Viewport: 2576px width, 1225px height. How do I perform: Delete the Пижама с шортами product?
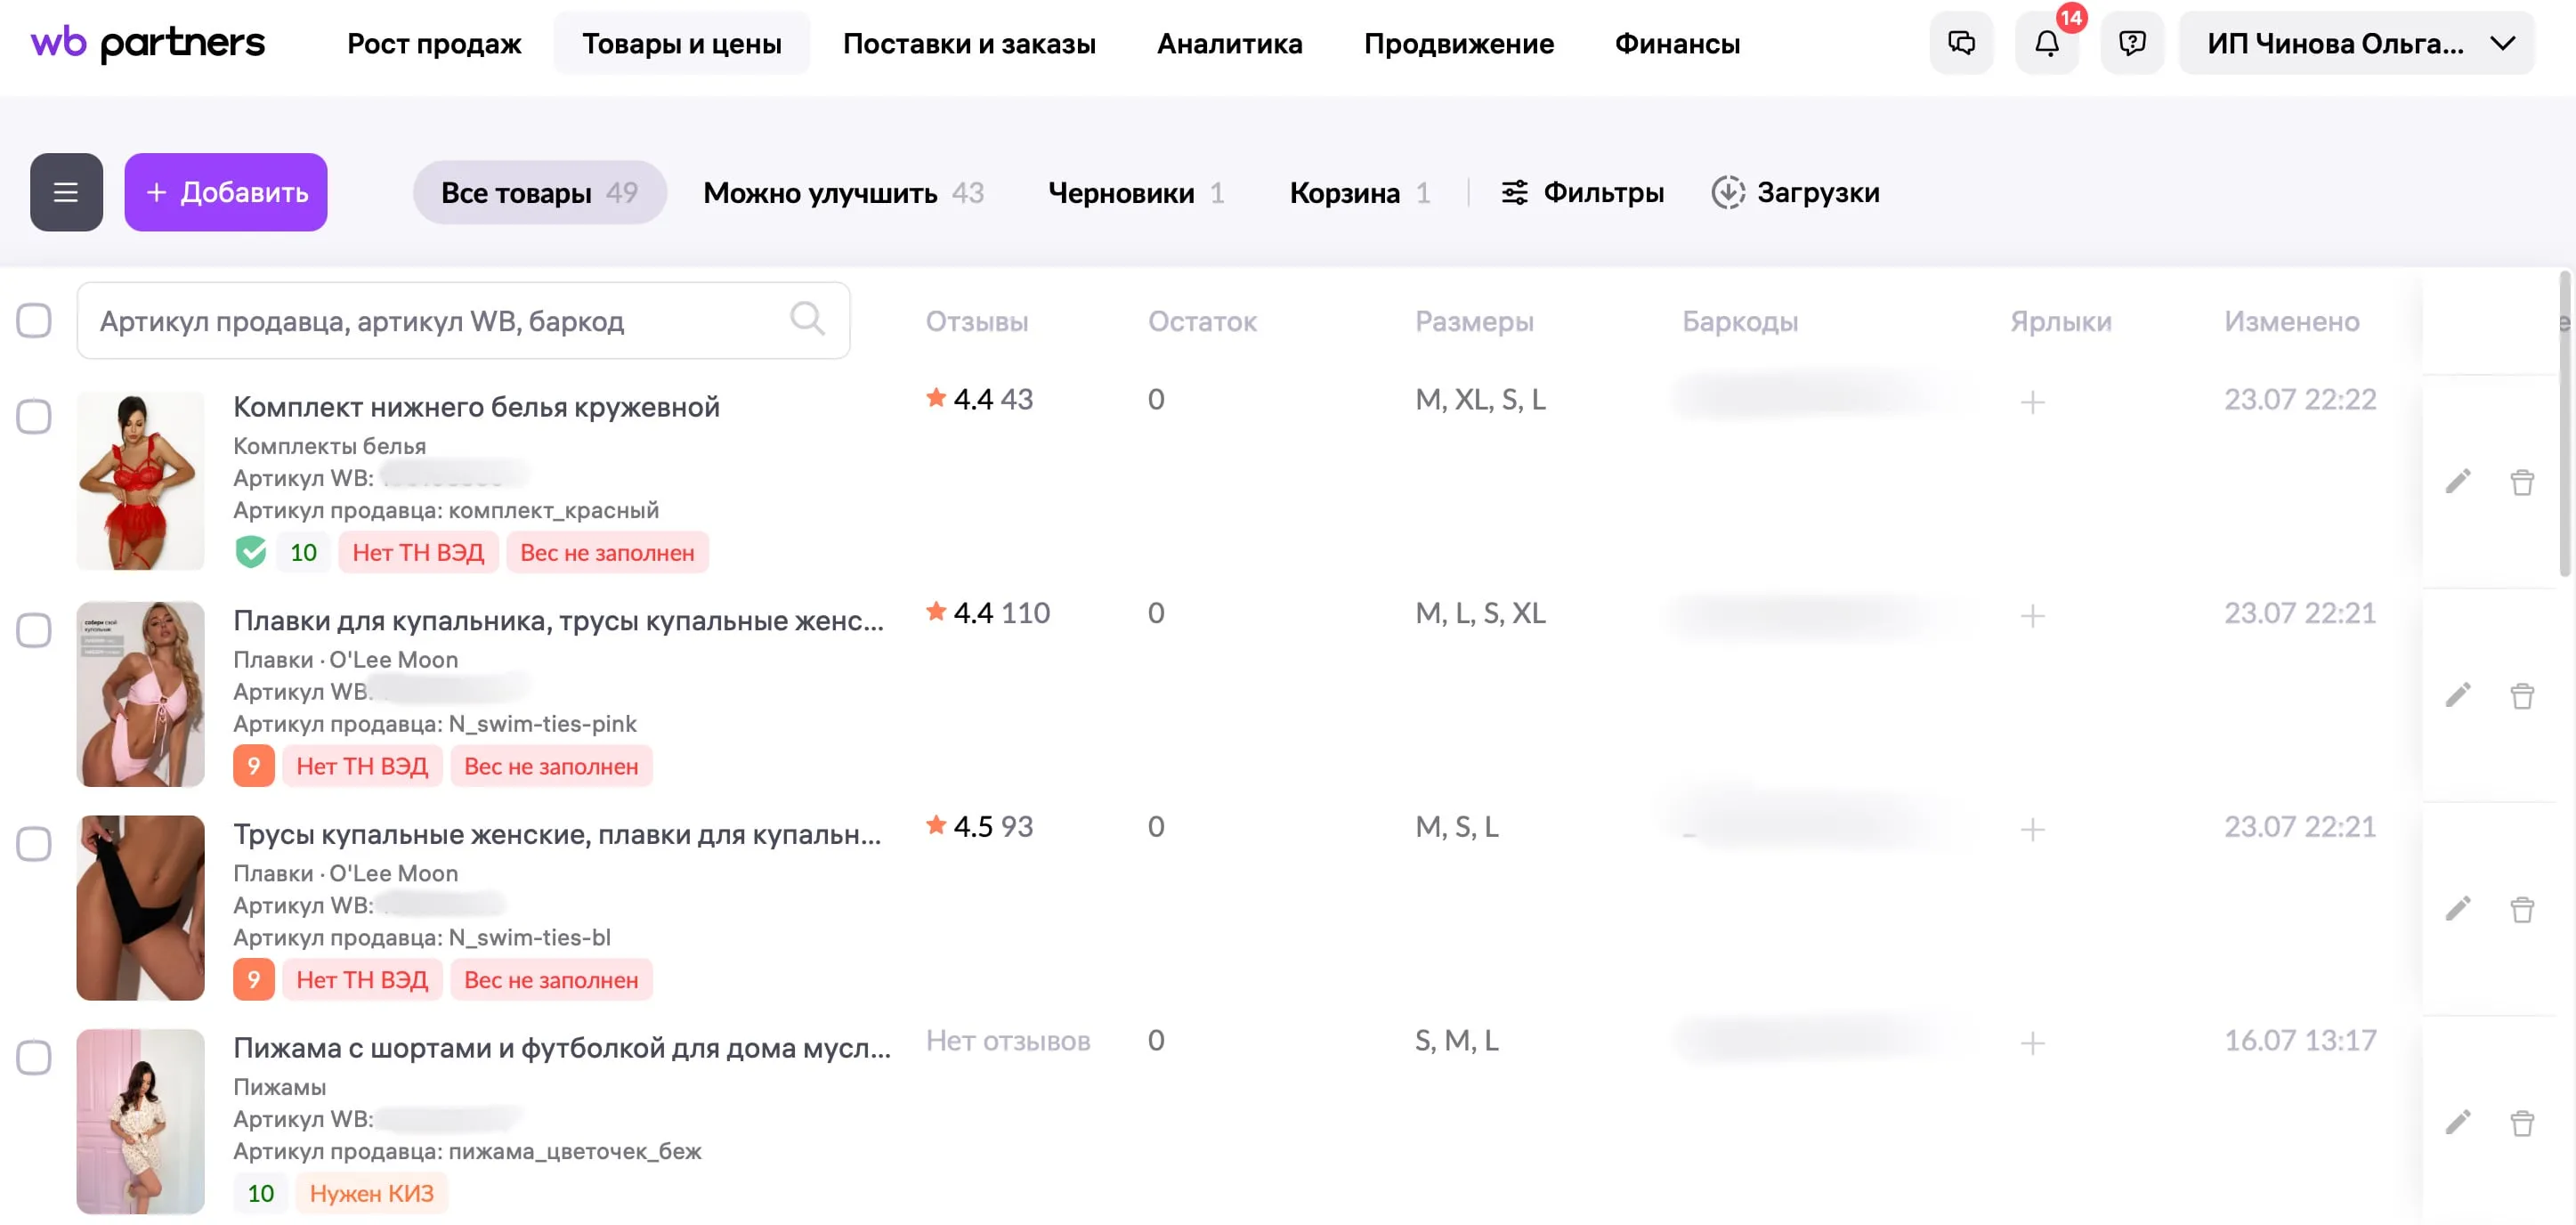click(2522, 1123)
